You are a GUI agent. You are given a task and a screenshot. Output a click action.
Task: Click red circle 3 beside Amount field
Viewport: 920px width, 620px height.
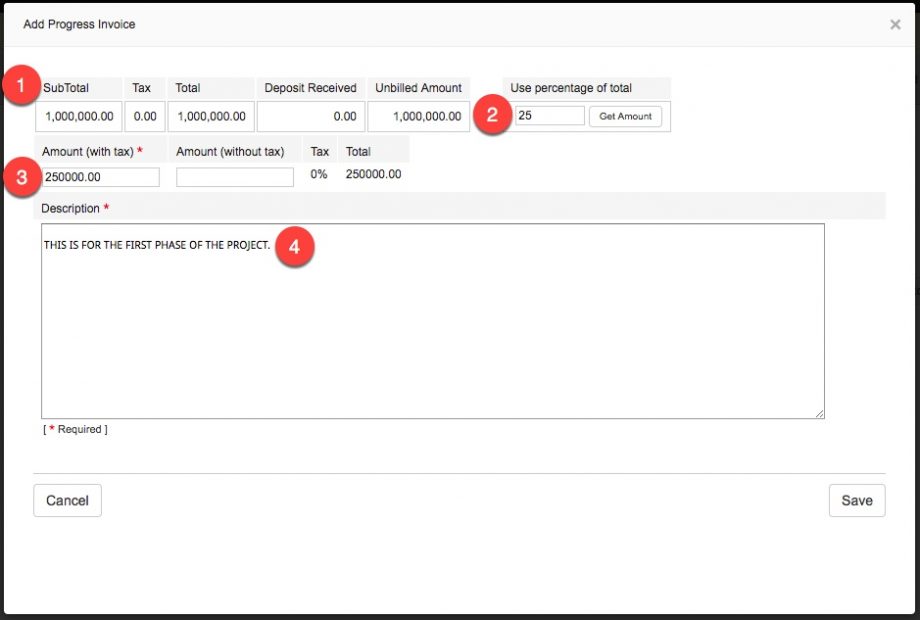19,177
